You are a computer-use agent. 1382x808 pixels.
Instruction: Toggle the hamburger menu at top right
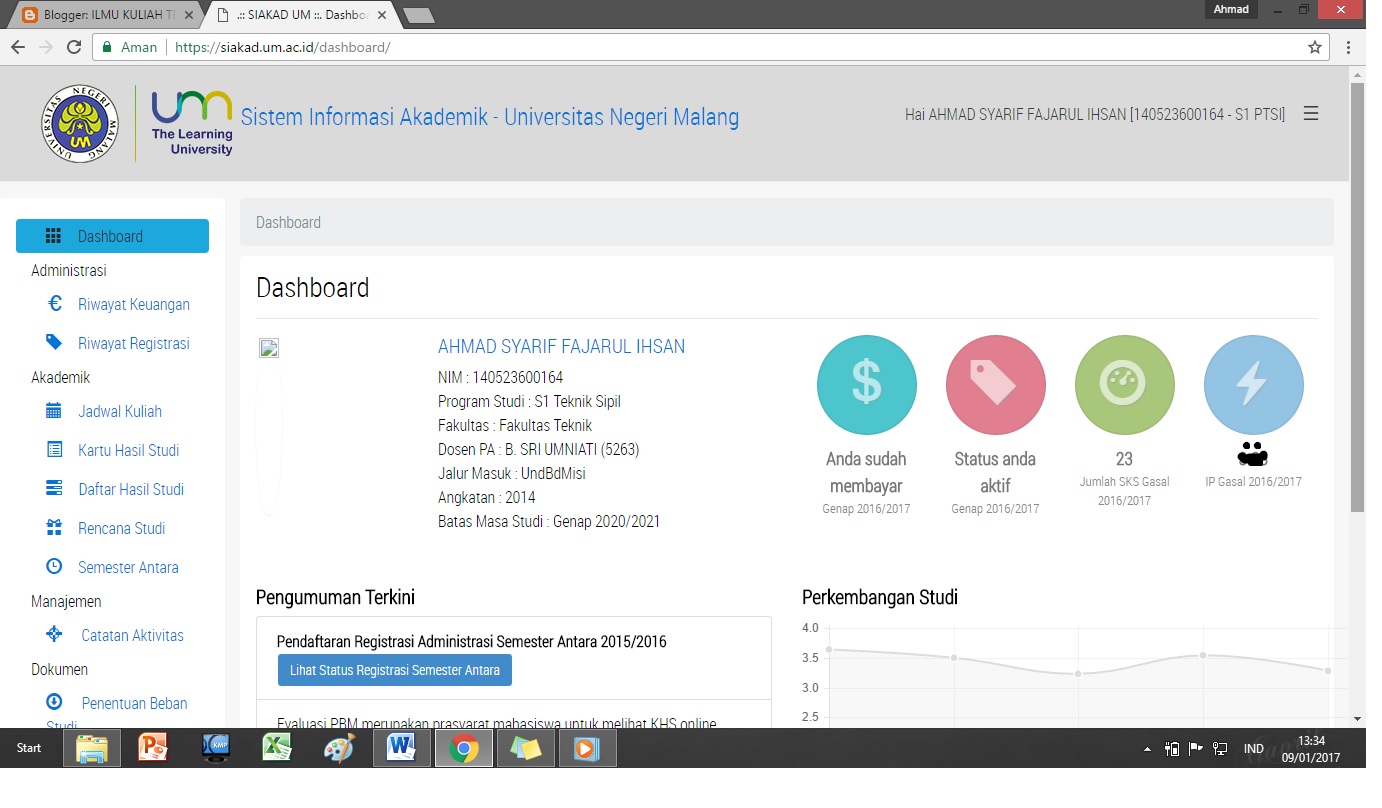coord(1311,113)
